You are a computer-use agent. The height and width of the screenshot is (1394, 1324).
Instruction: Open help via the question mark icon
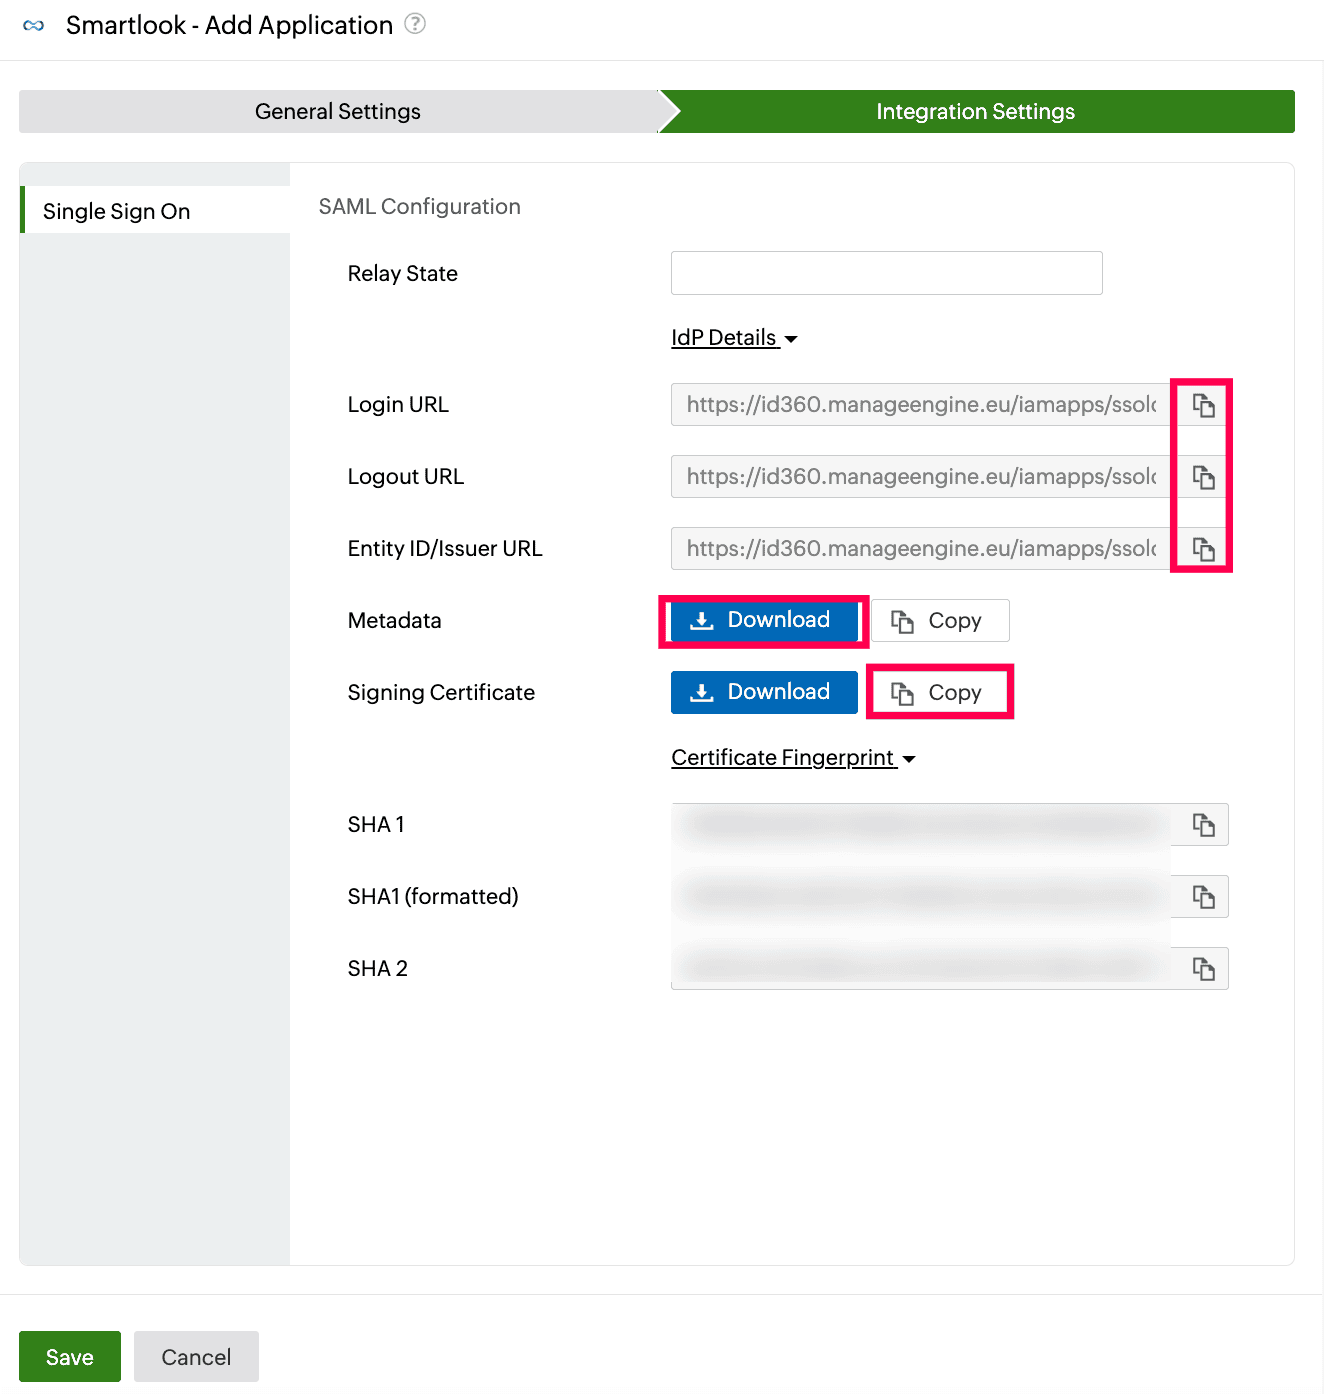(415, 25)
